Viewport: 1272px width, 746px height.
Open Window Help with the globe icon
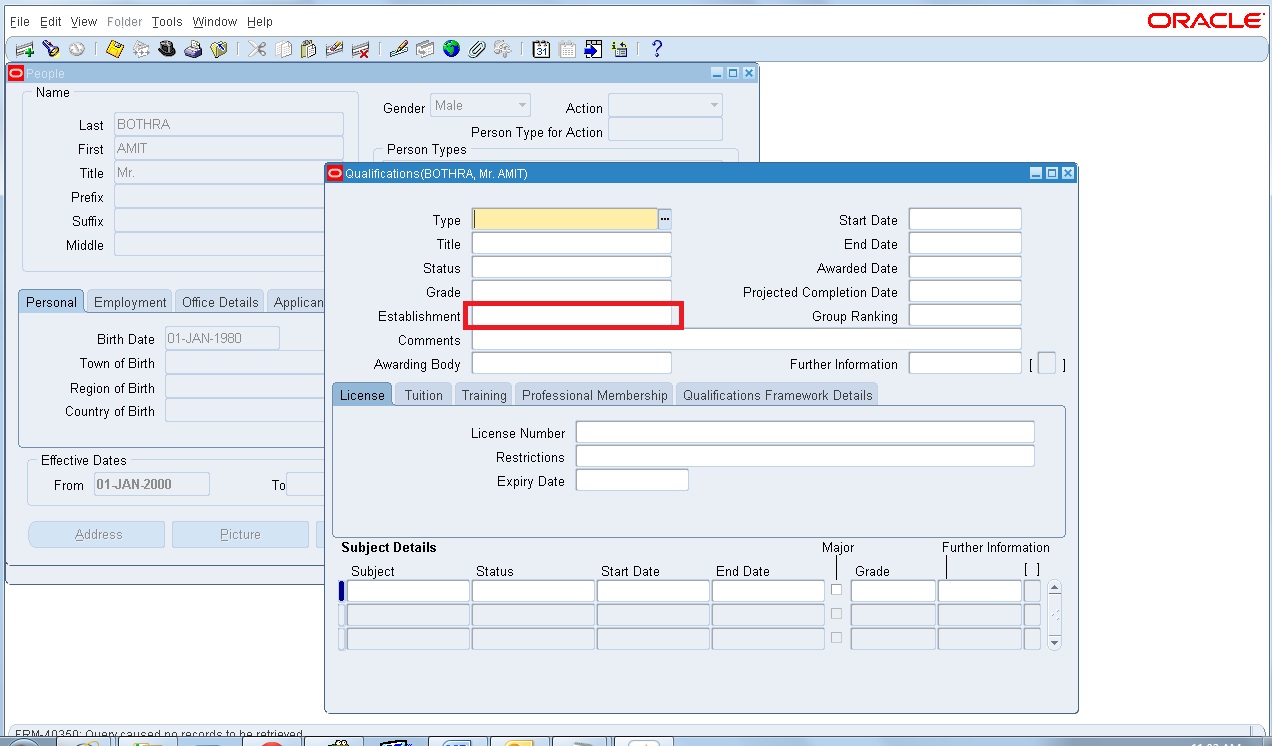(451, 48)
